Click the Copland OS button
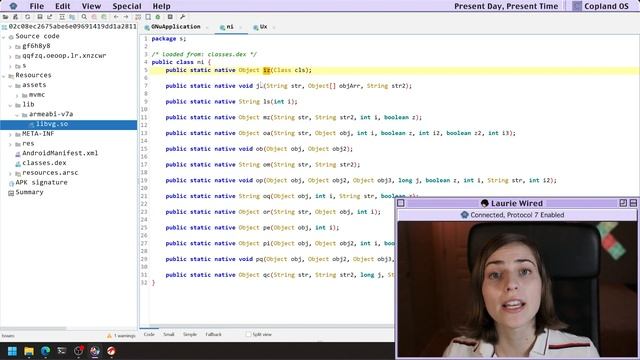 coord(601,6)
